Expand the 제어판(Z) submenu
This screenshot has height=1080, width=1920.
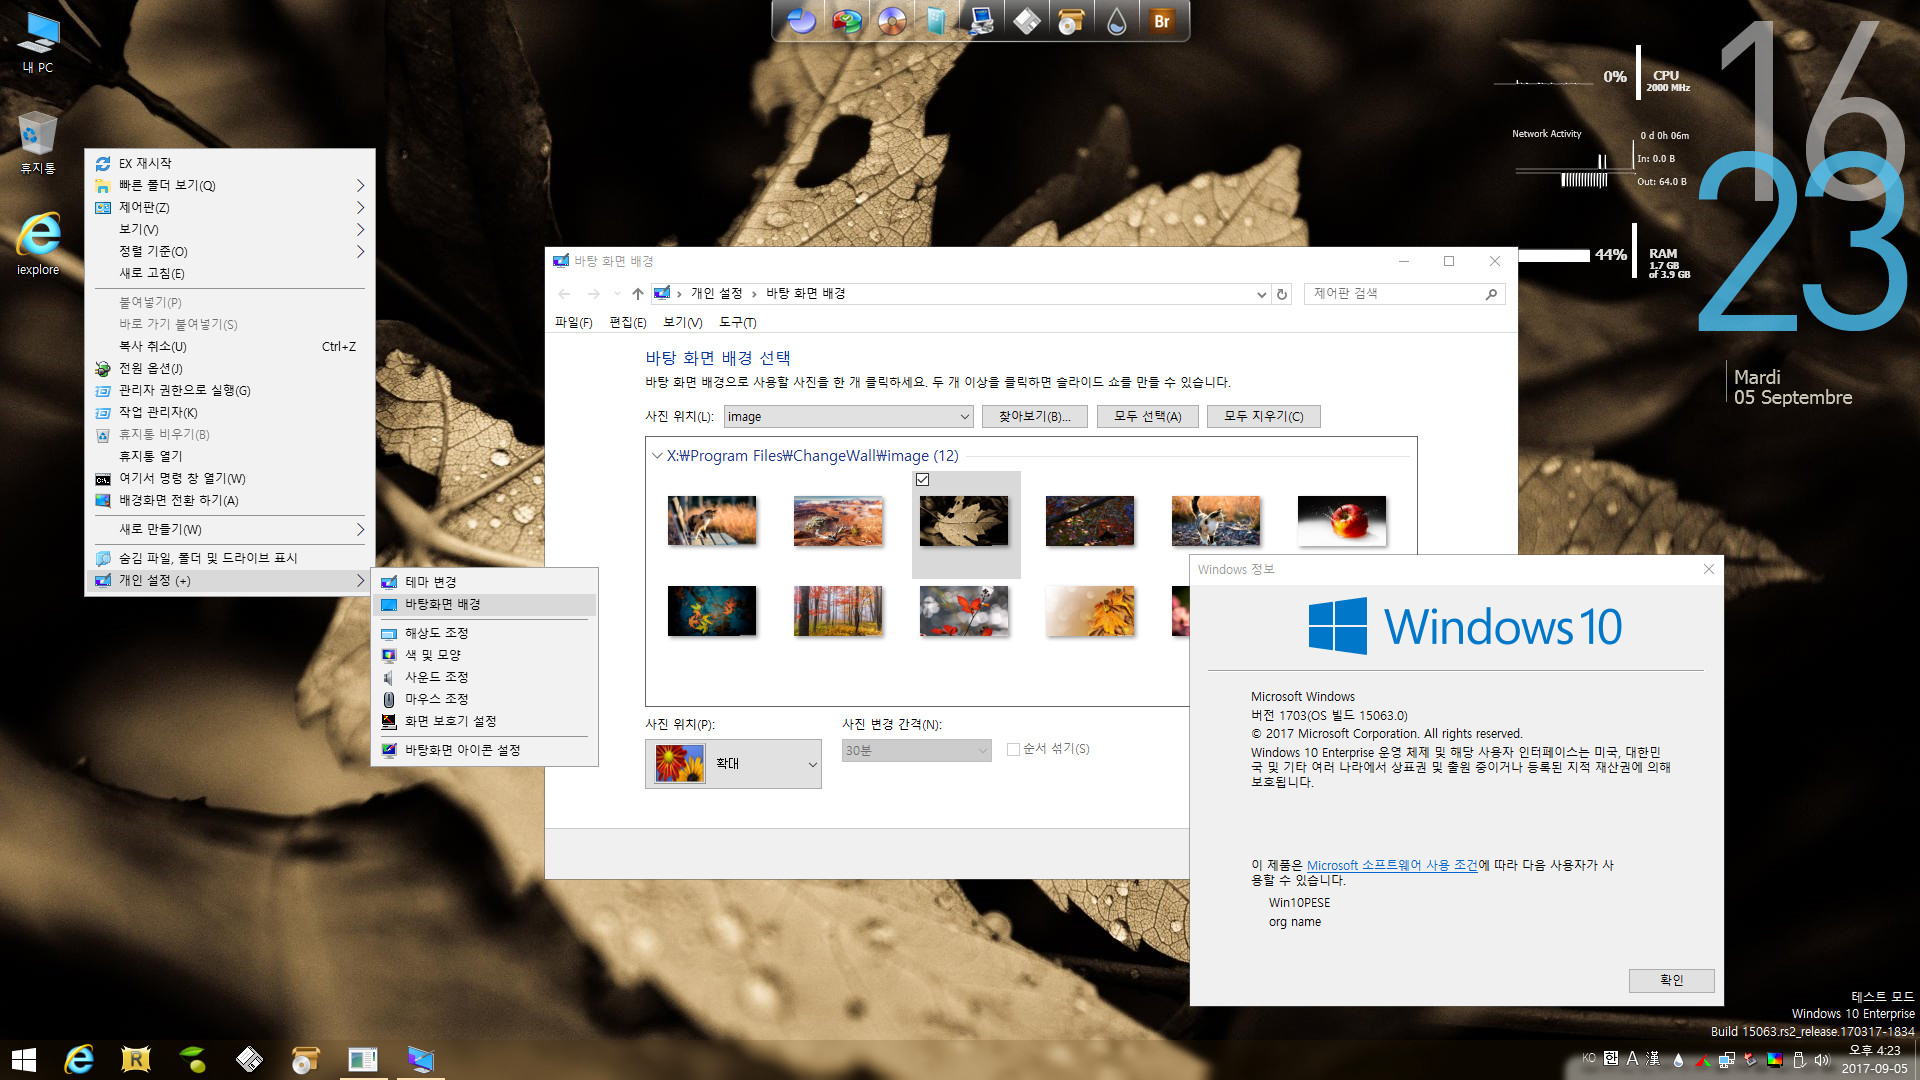[360, 207]
